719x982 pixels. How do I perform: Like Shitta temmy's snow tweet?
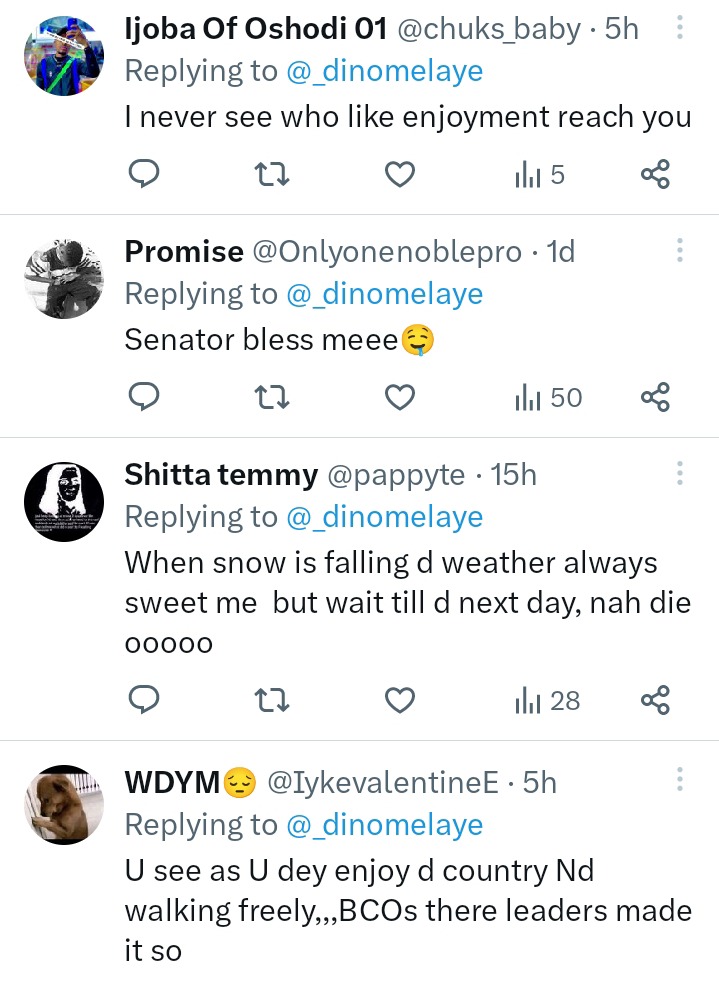tap(400, 701)
